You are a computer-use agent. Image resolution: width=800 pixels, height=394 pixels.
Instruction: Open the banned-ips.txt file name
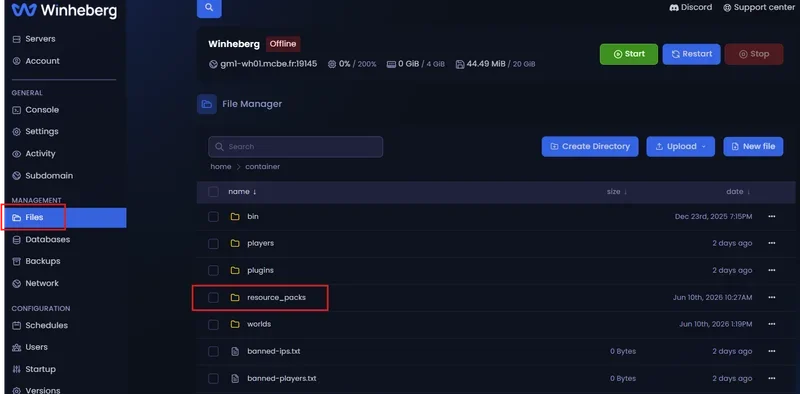[274, 352]
